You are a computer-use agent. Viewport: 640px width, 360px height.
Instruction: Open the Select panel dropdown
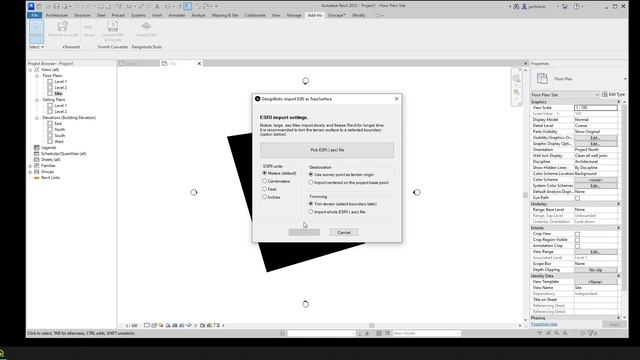[36, 47]
